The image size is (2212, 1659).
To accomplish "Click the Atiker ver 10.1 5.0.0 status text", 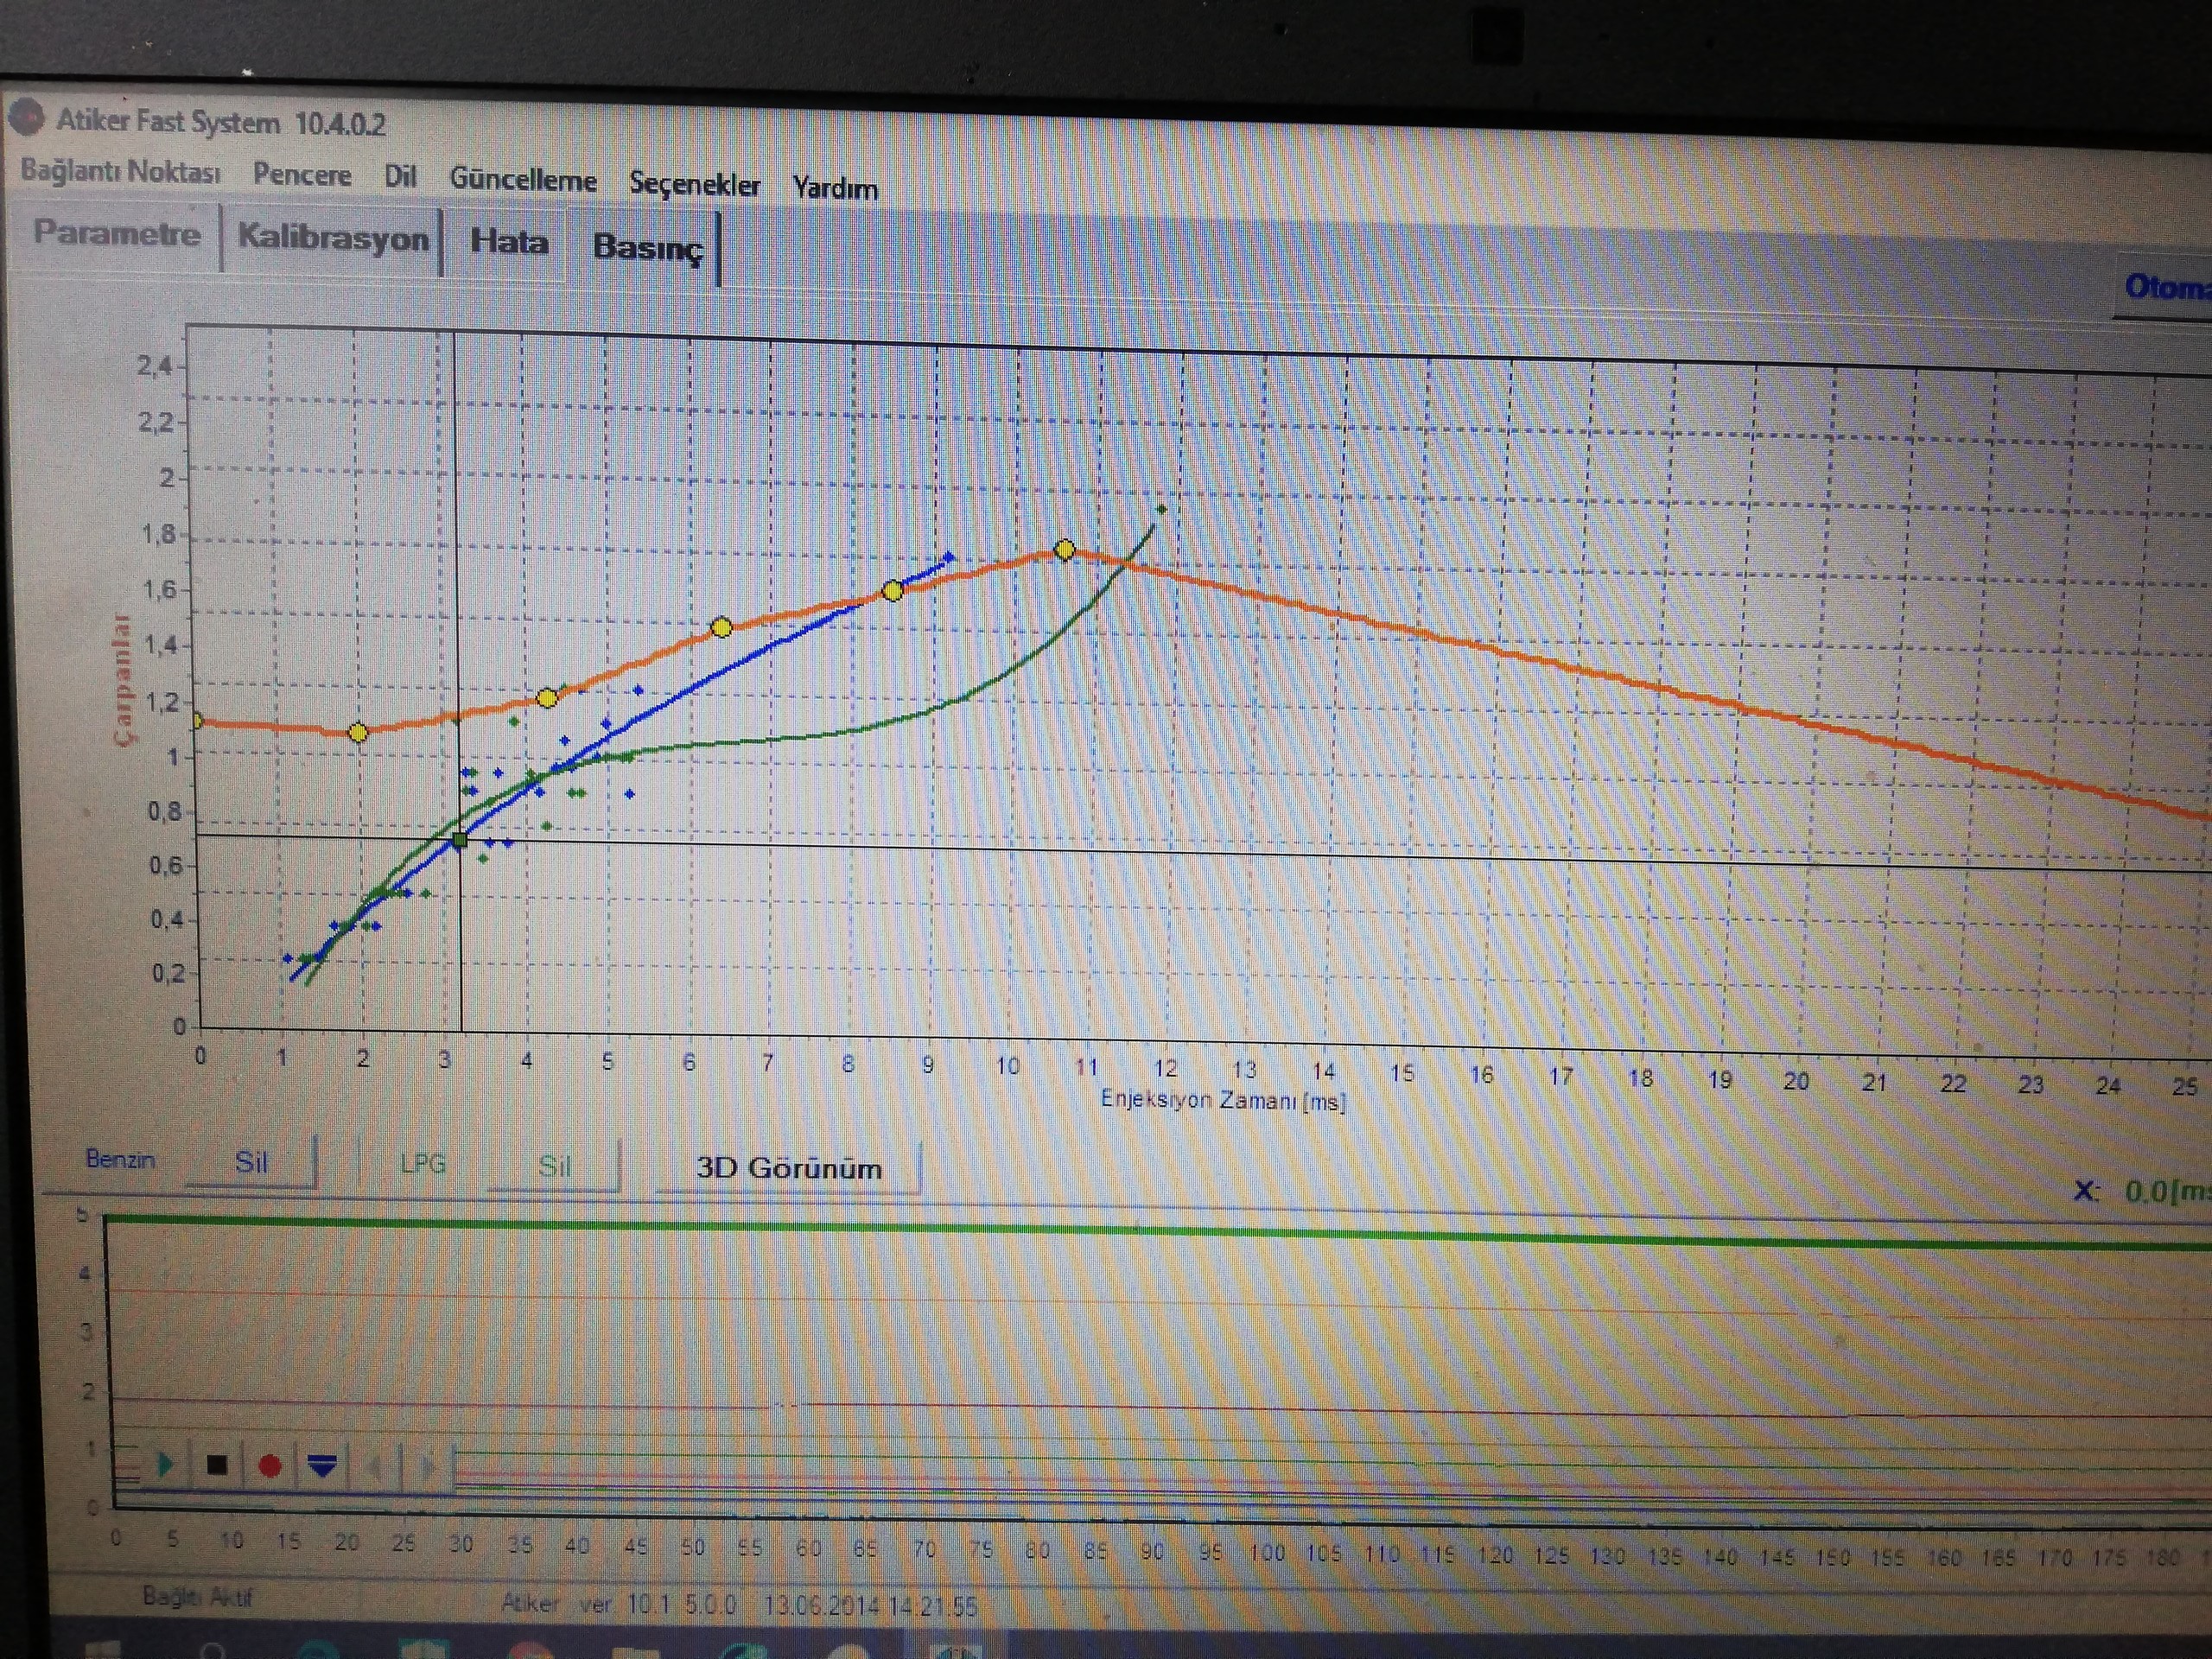I will [618, 1603].
